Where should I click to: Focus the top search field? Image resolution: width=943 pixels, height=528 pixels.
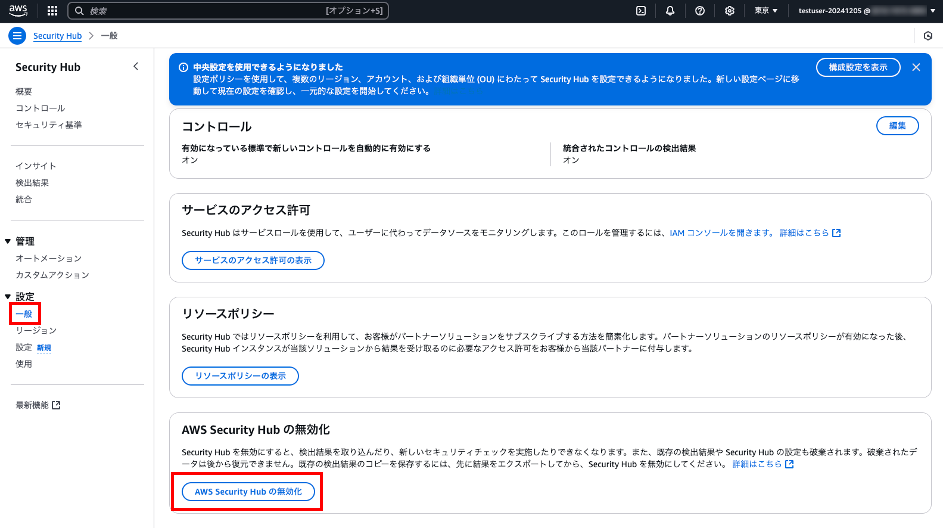tap(228, 11)
